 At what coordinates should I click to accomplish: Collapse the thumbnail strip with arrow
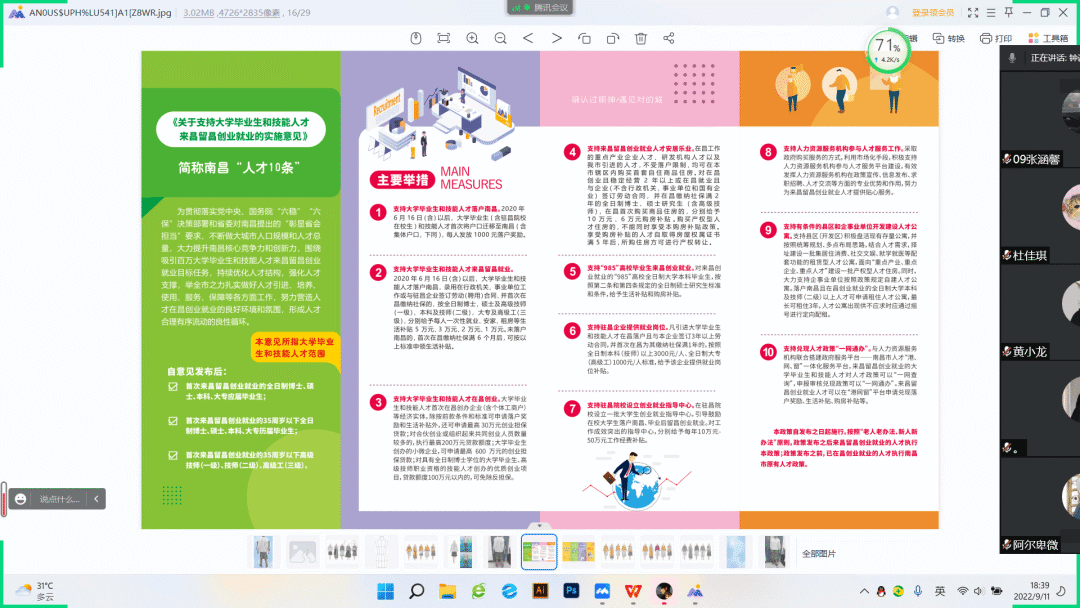(540, 524)
